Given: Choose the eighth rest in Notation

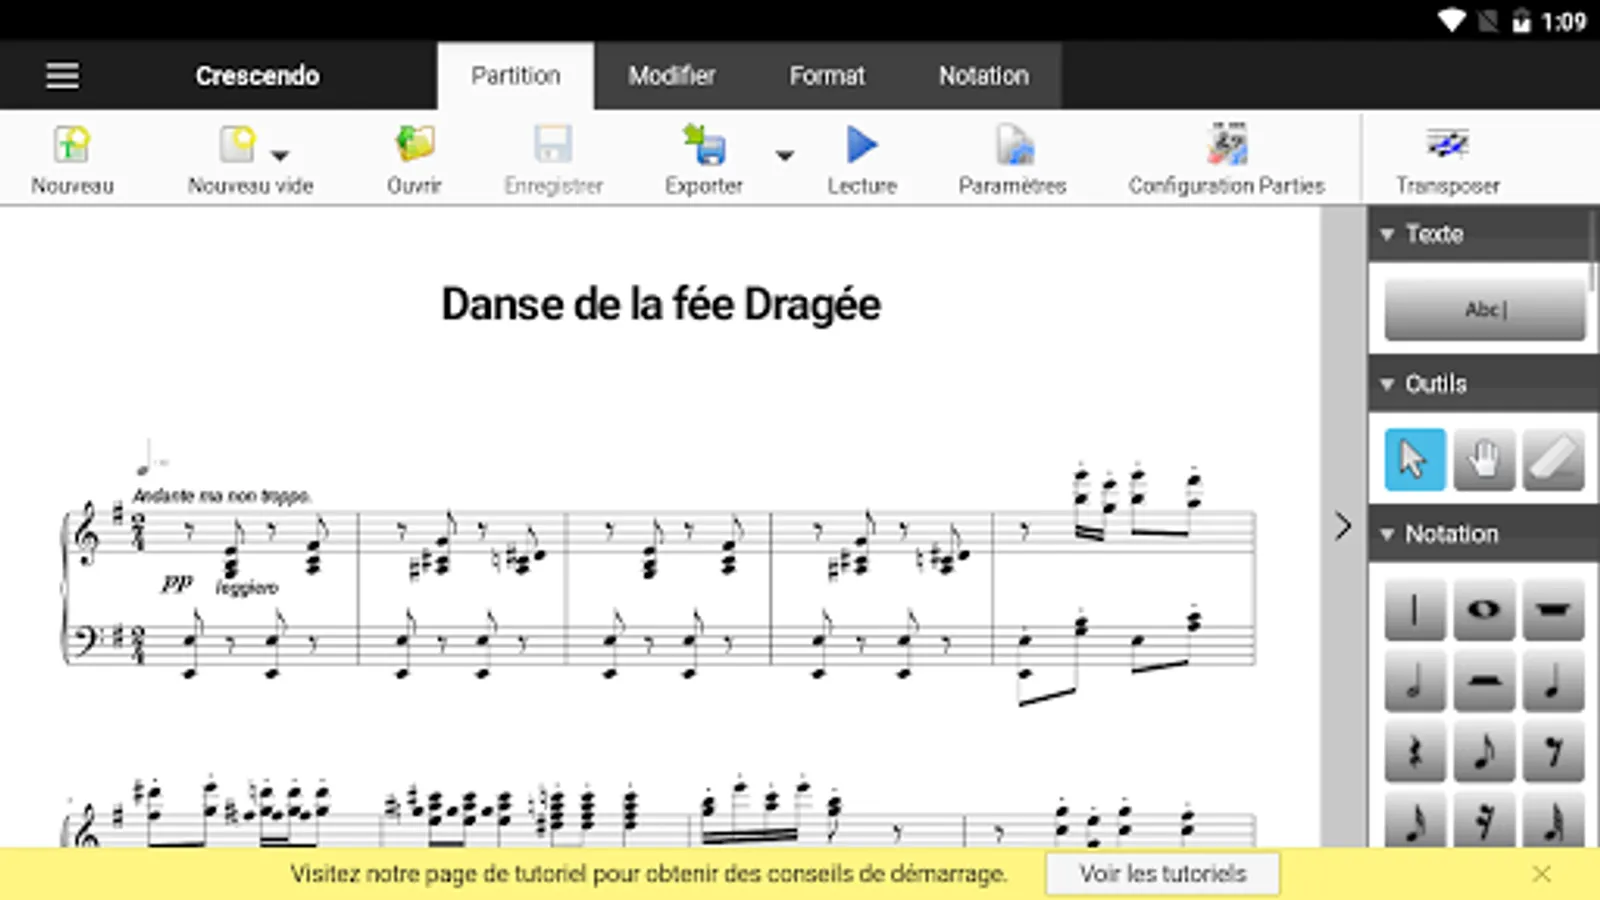Looking at the screenshot, I should (x=1553, y=752).
